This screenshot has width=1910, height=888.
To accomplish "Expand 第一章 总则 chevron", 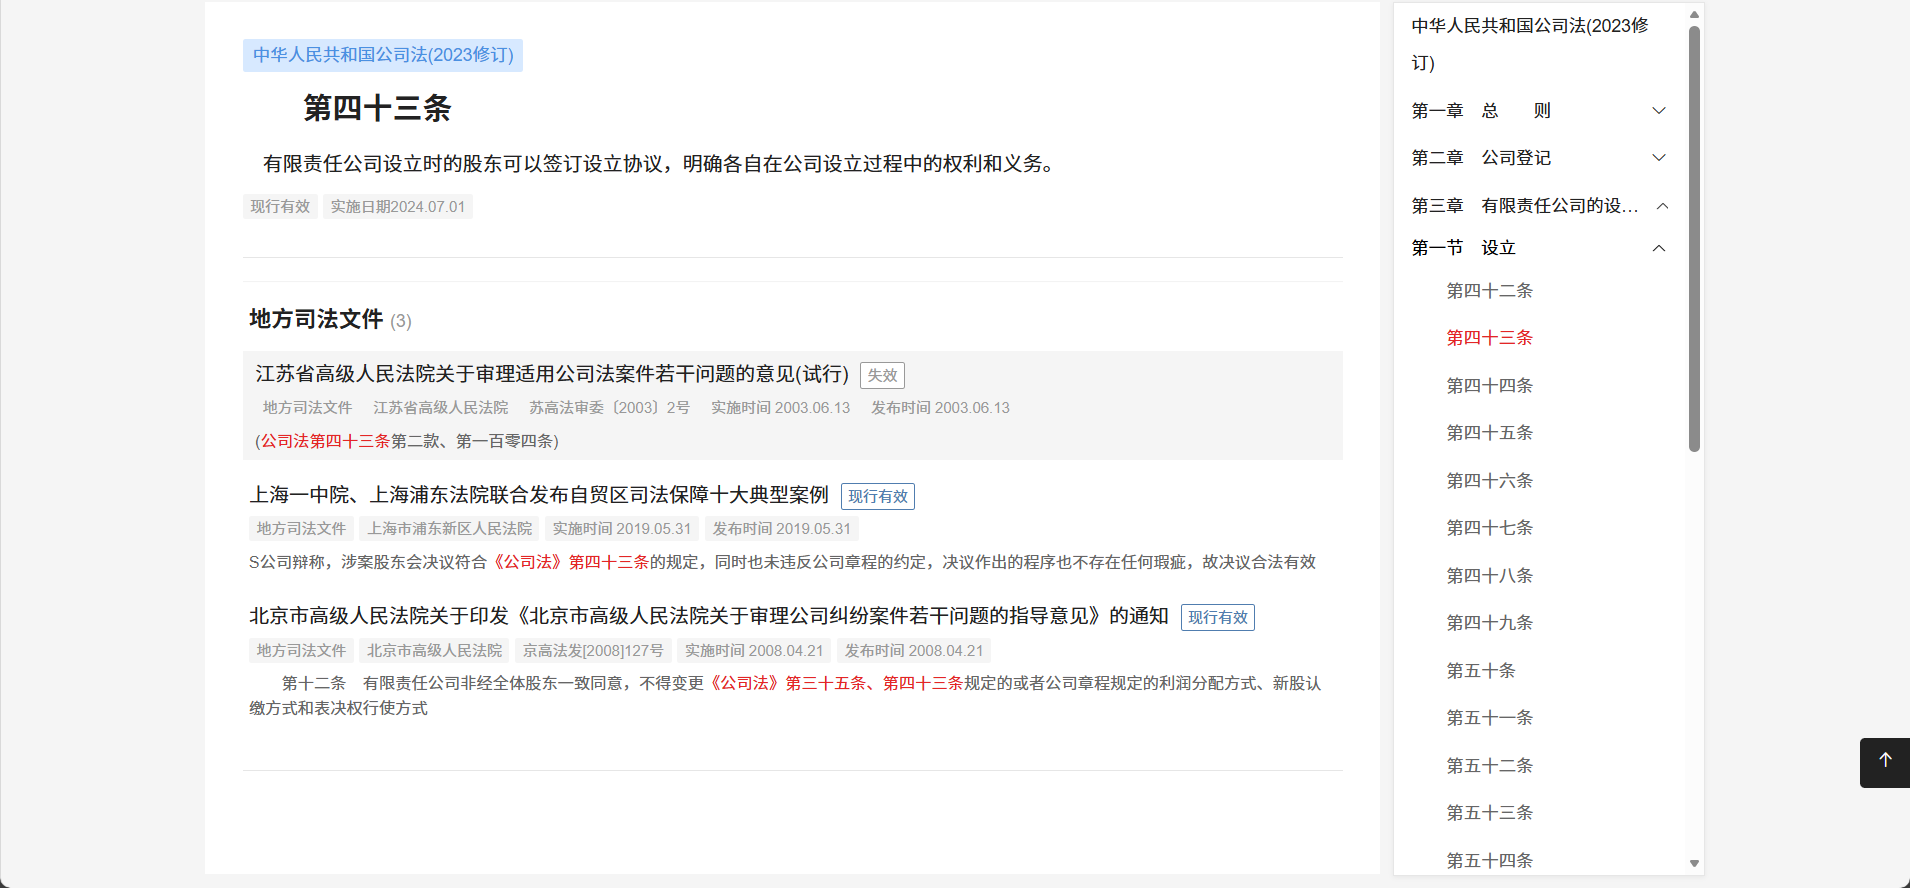I will point(1659,111).
